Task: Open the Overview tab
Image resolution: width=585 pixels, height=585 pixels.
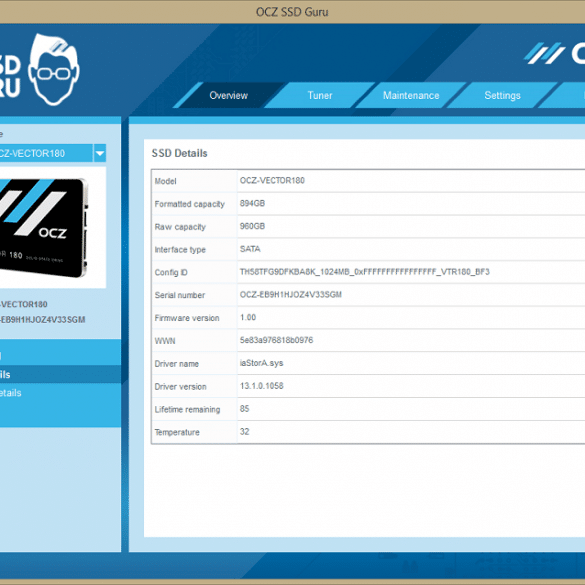Action: [x=229, y=96]
